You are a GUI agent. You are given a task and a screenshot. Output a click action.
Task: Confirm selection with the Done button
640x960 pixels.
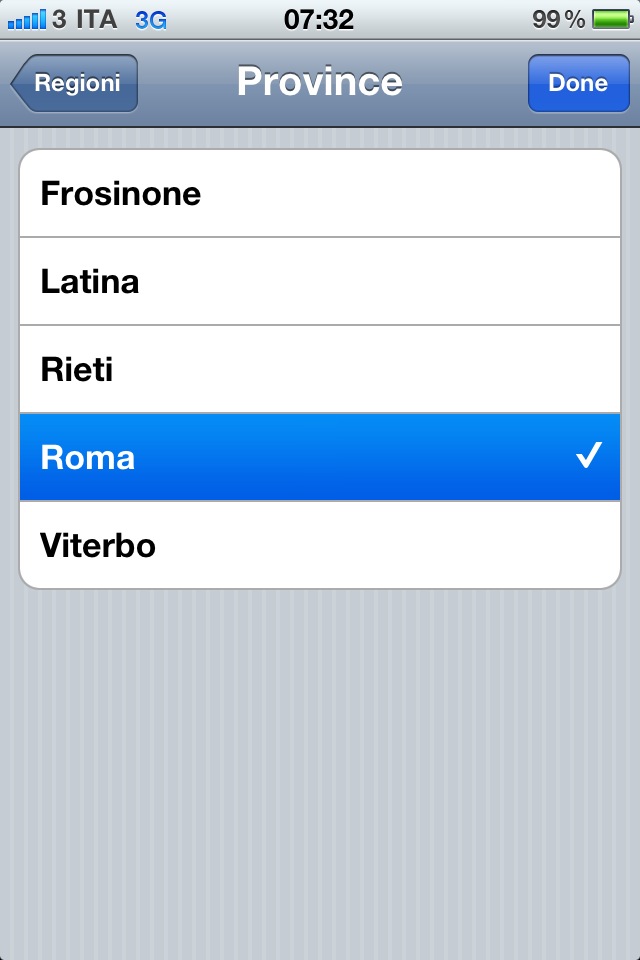click(x=579, y=83)
